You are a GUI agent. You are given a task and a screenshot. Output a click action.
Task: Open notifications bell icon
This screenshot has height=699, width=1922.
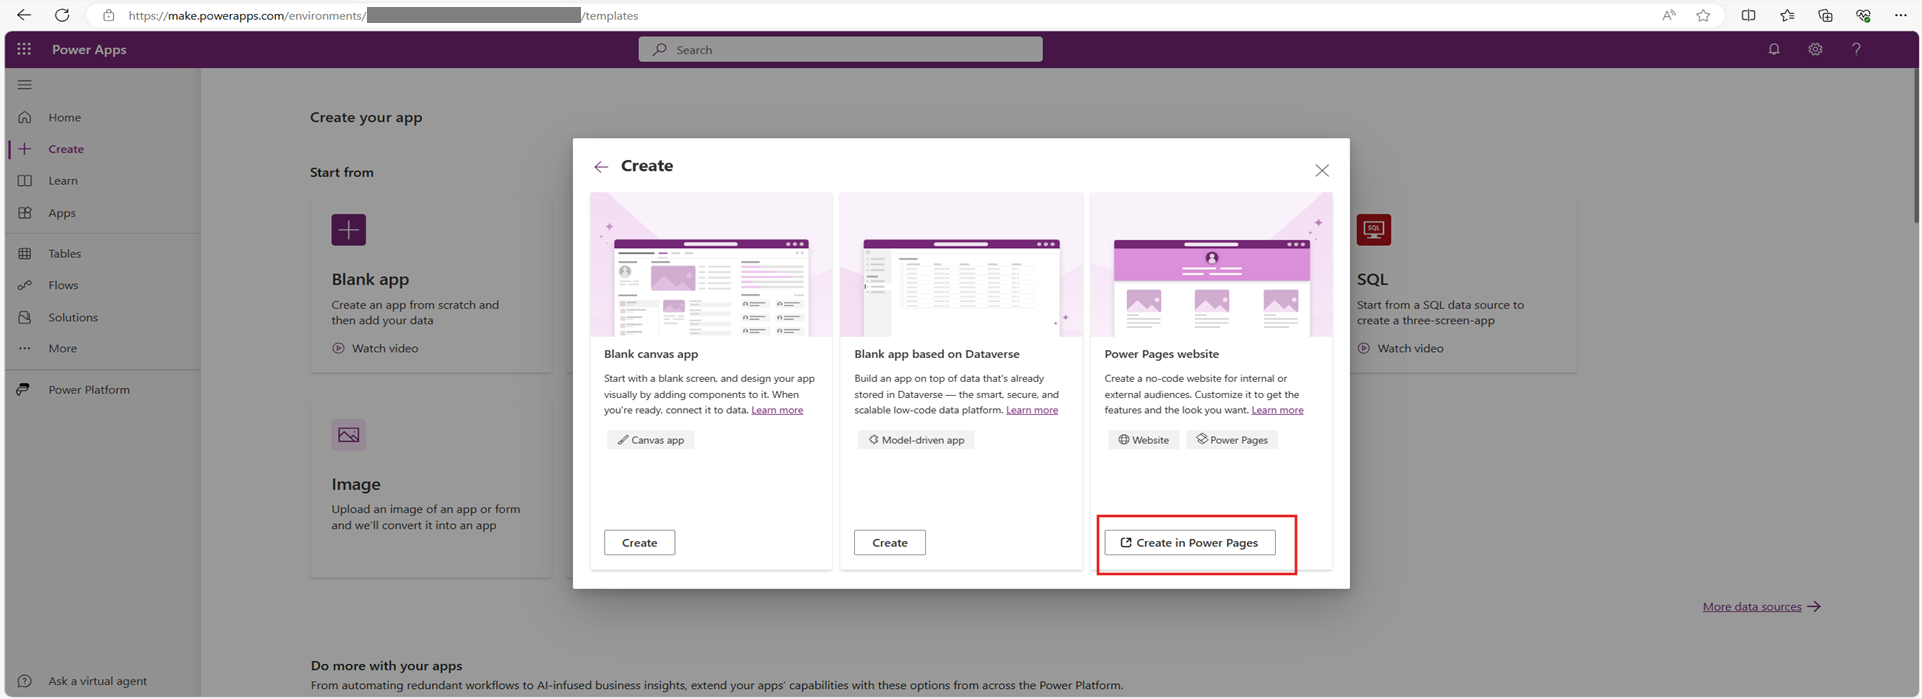click(x=1774, y=49)
